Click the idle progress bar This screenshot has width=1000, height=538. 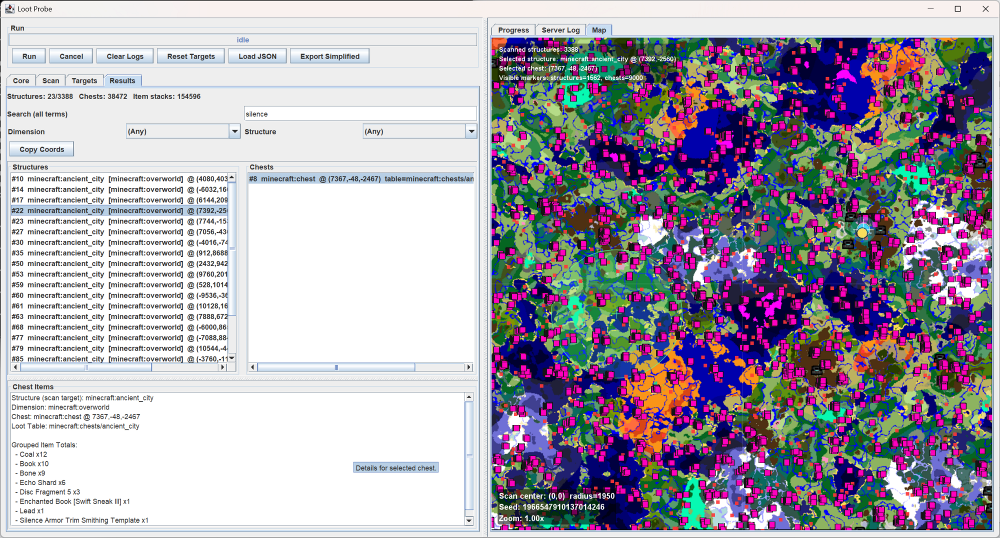[x=242, y=40]
